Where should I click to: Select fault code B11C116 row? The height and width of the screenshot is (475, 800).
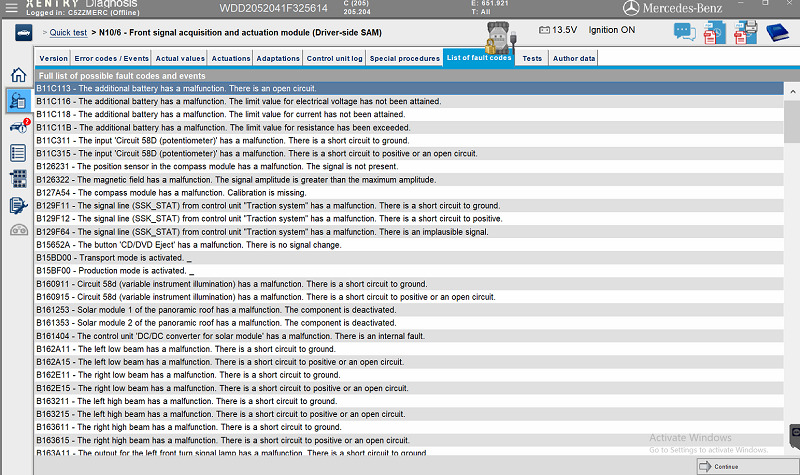409,102
